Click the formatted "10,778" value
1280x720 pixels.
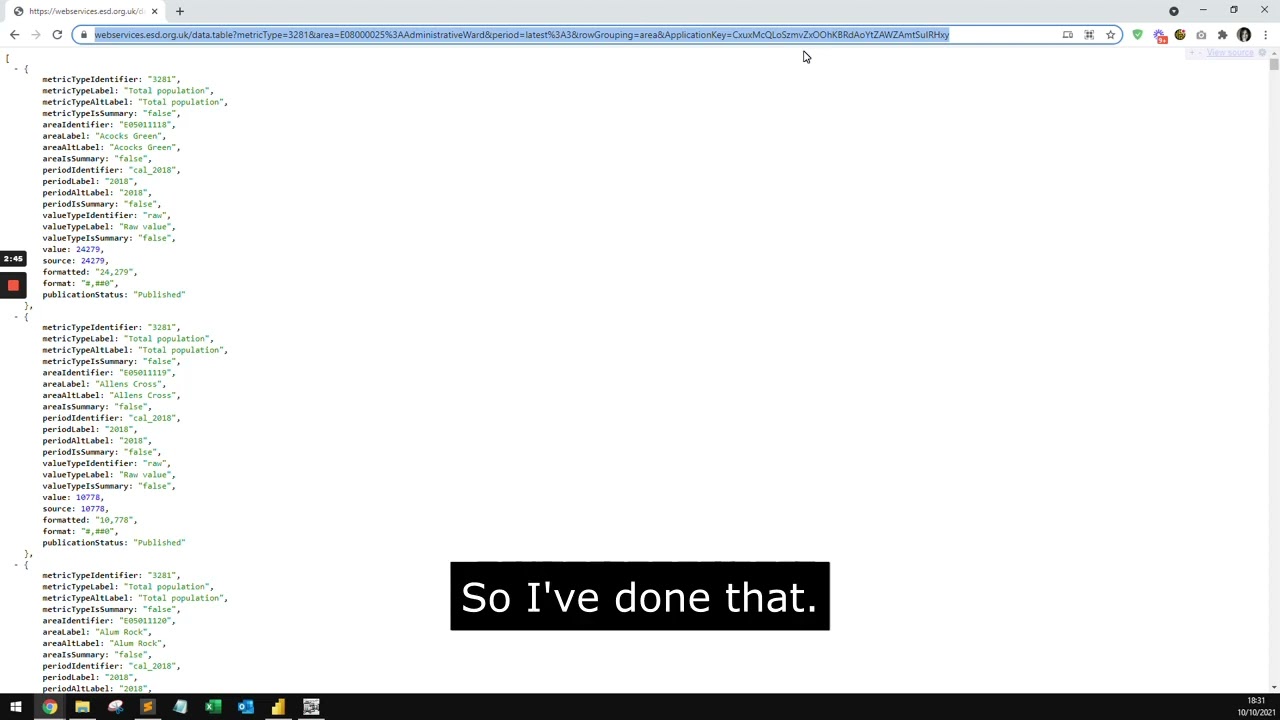coord(114,520)
